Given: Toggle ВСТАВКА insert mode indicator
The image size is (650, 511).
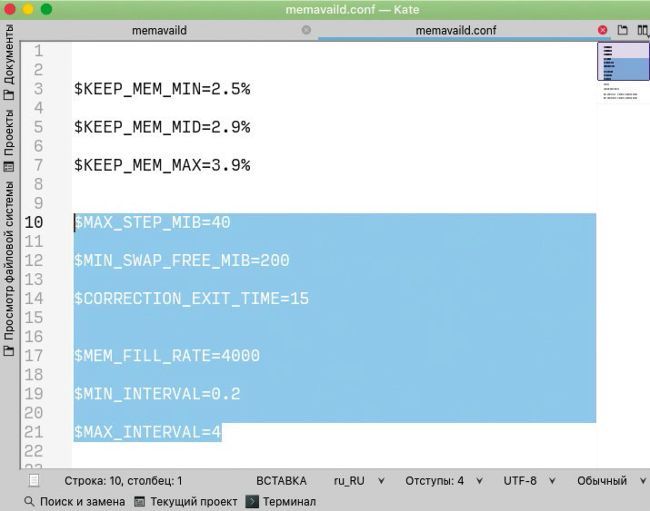Looking at the screenshot, I should tap(281, 481).
